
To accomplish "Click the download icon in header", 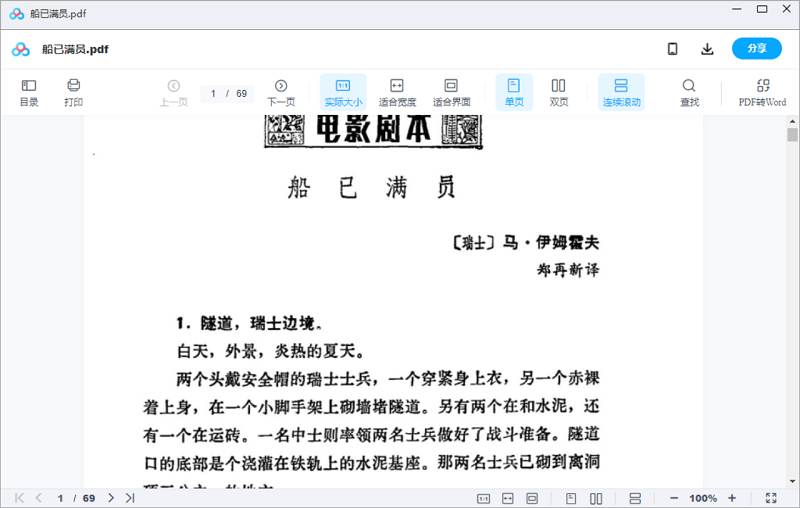I will (x=707, y=49).
